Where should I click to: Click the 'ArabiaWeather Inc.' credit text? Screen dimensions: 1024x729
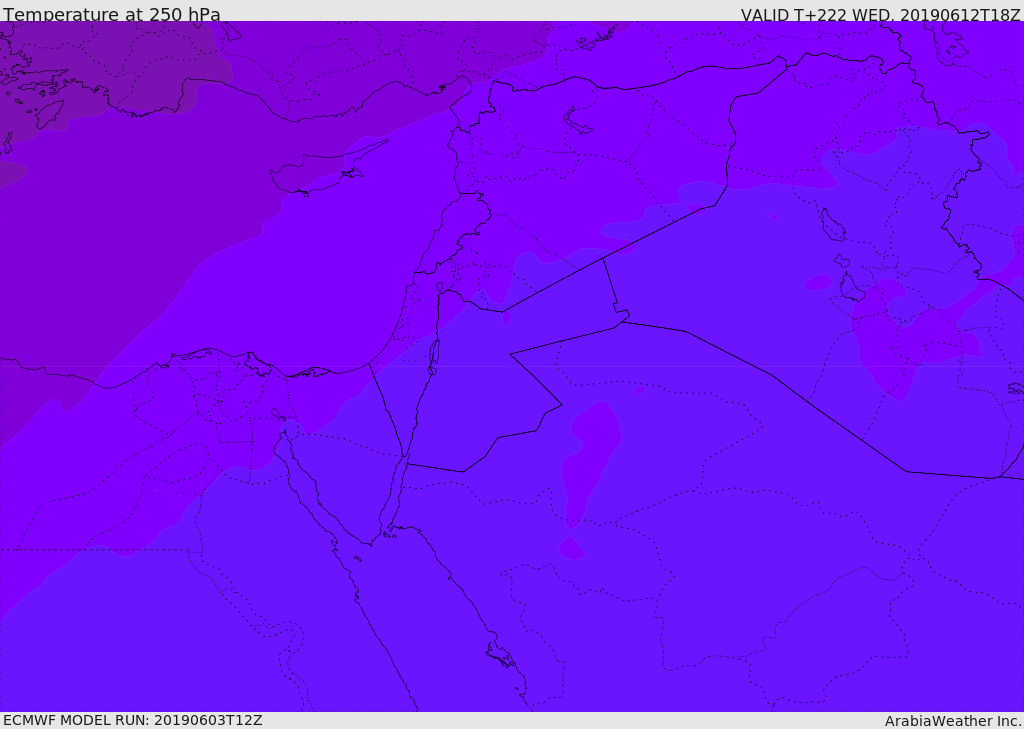(x=953, y=721)
